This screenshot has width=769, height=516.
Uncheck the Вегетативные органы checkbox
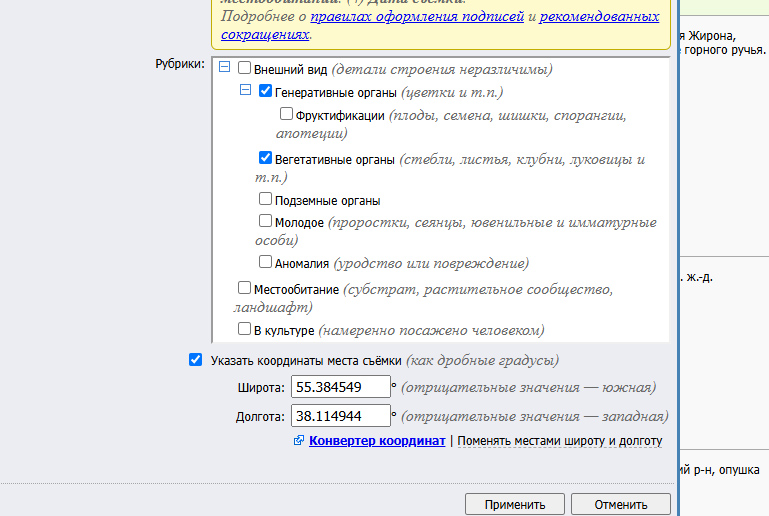[265, 158]
